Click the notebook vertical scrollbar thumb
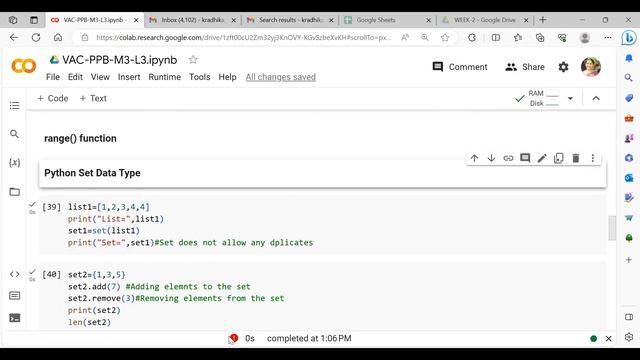 [612, 228]
